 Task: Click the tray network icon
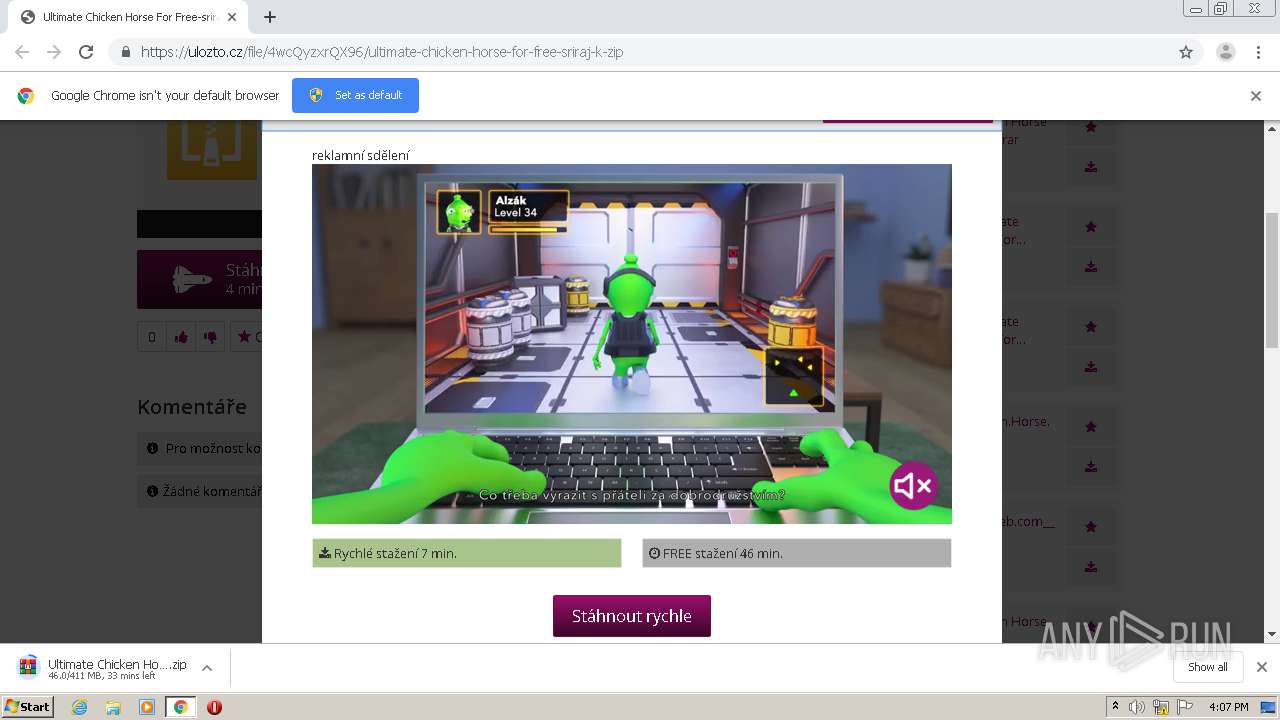click(x=1161, y=707)
